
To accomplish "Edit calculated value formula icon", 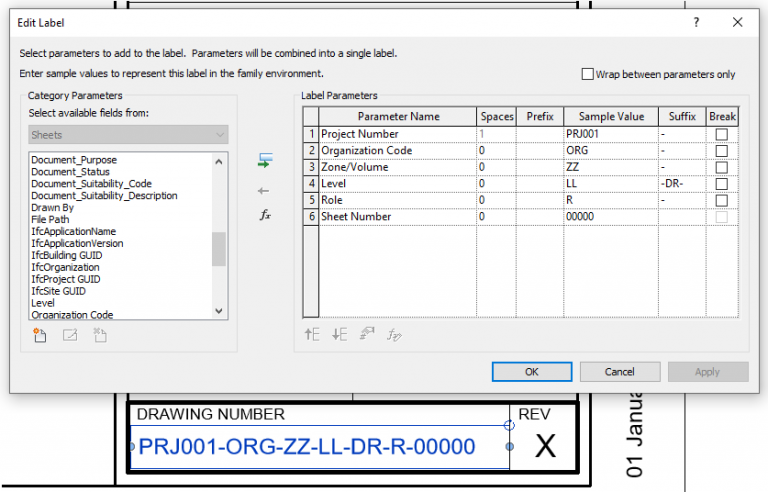I will click(394, 335).
